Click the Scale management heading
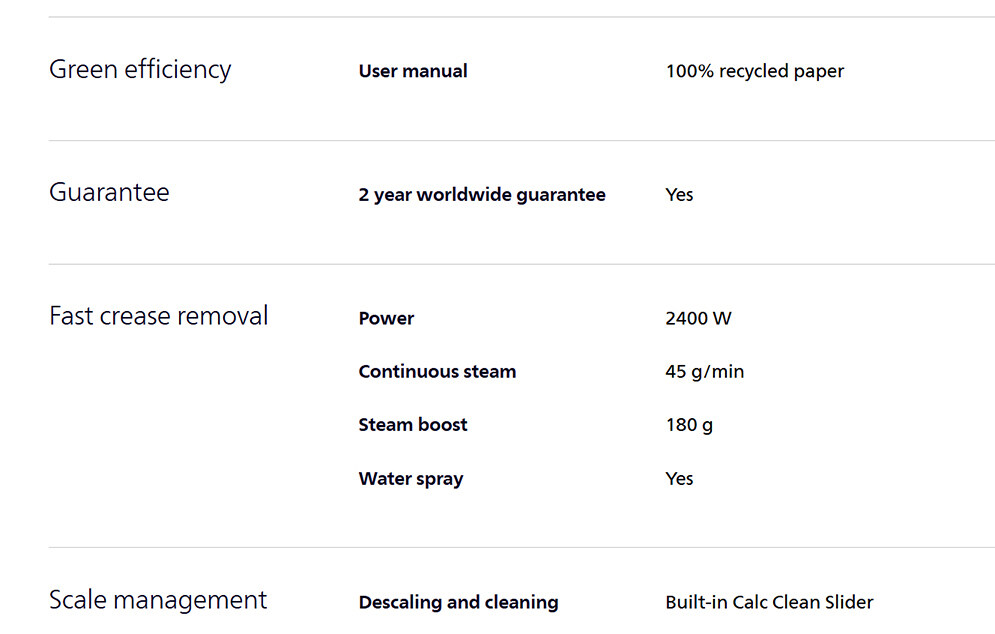 (158, 600)
